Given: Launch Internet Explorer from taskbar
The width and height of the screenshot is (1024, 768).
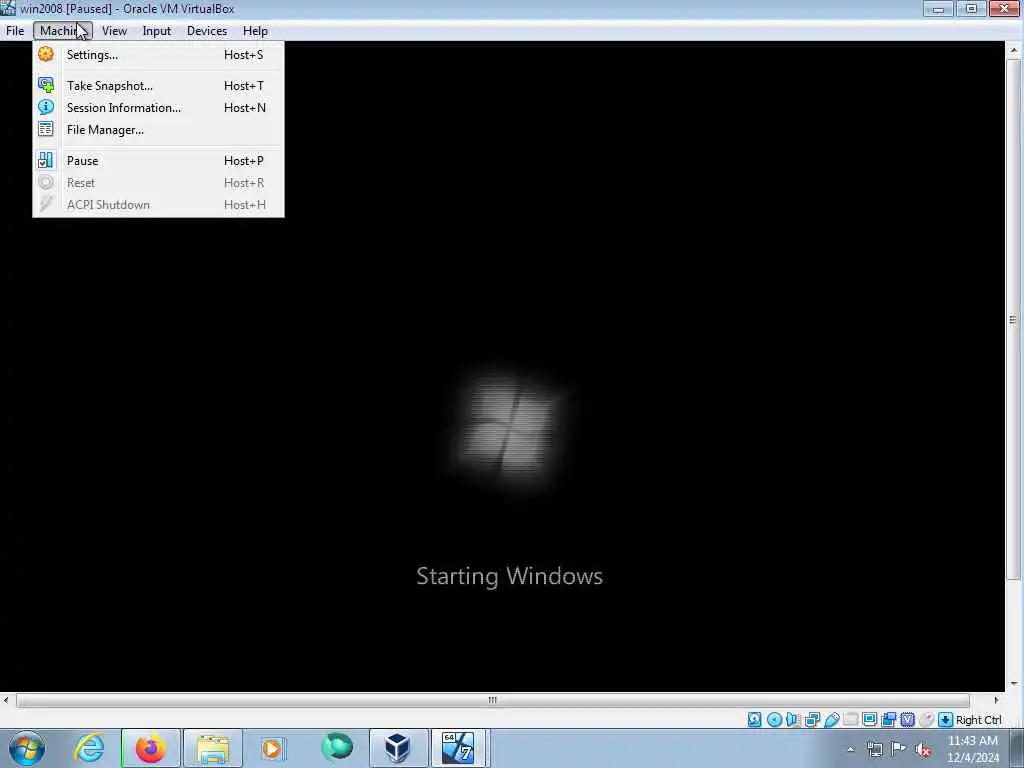Looking at the screenshot, I should point(89,748).
